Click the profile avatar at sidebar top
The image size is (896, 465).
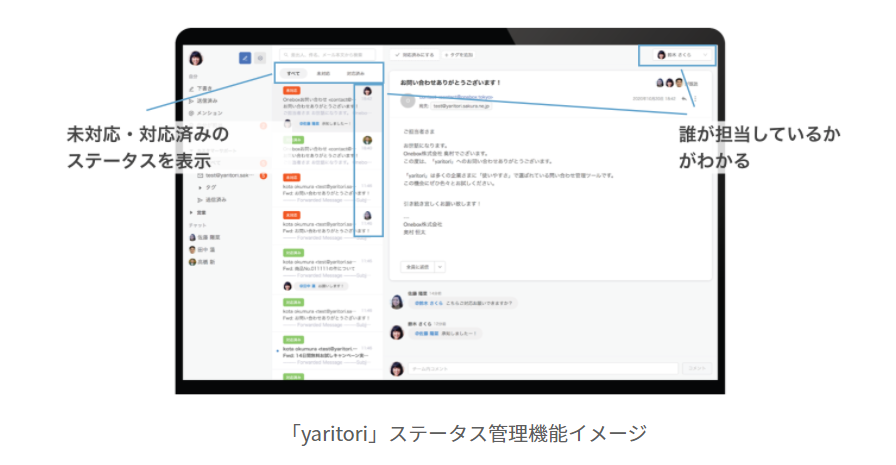click(x=196, y=58)
